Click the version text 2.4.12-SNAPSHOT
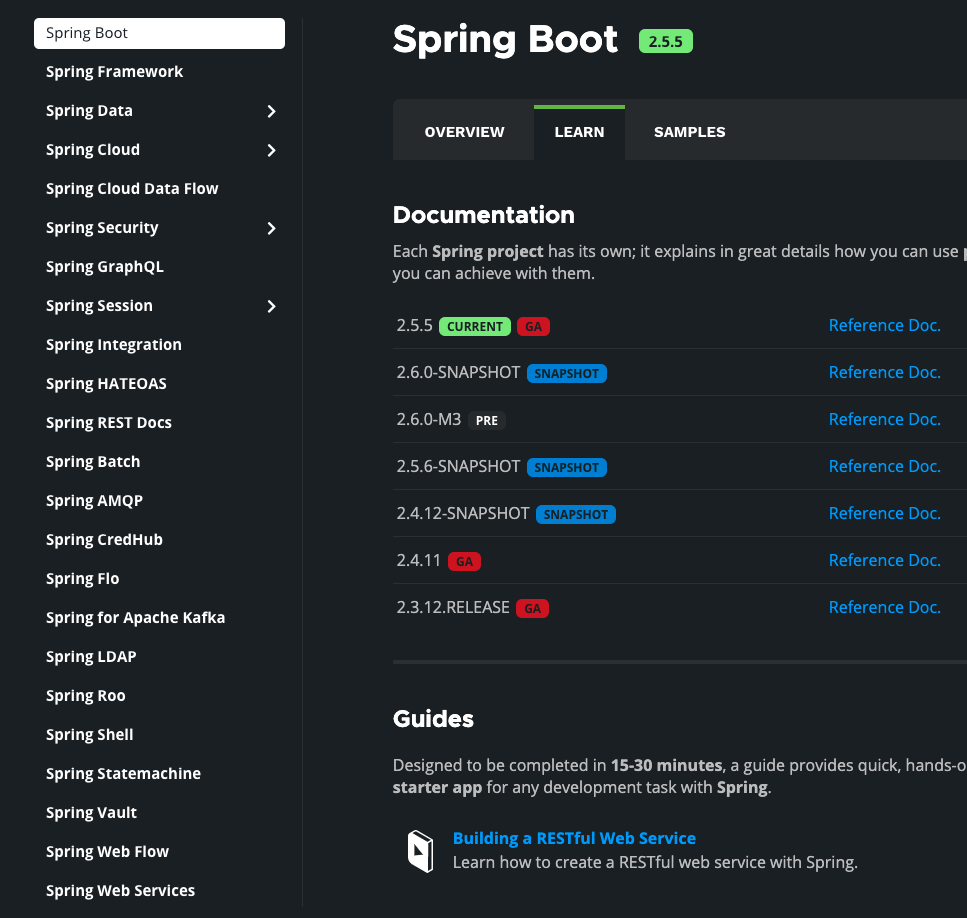This screenshot has height=918, width=967. (463, 514)
